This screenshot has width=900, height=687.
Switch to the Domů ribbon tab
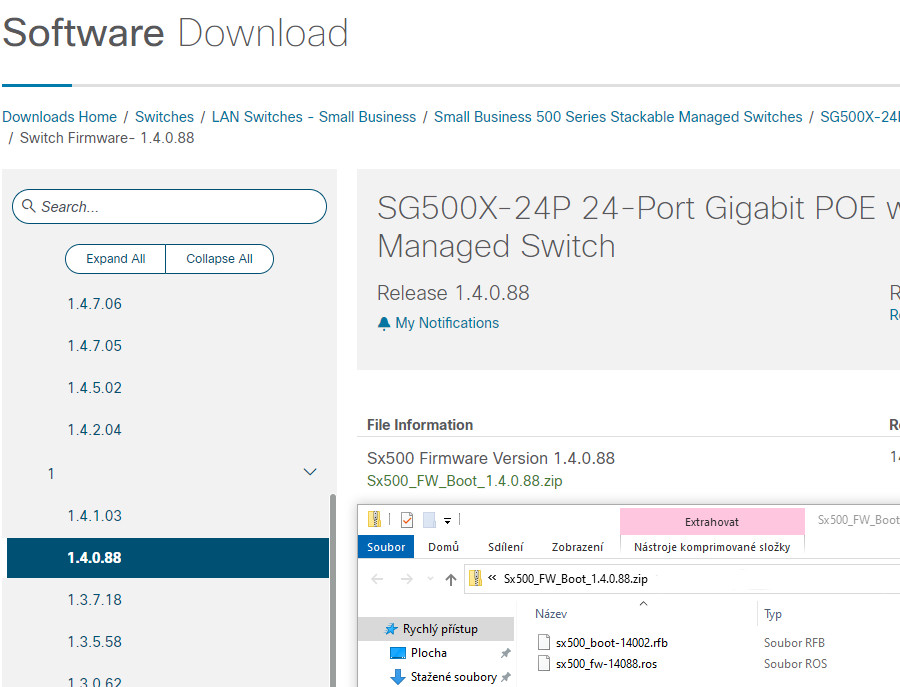point(444,547)
